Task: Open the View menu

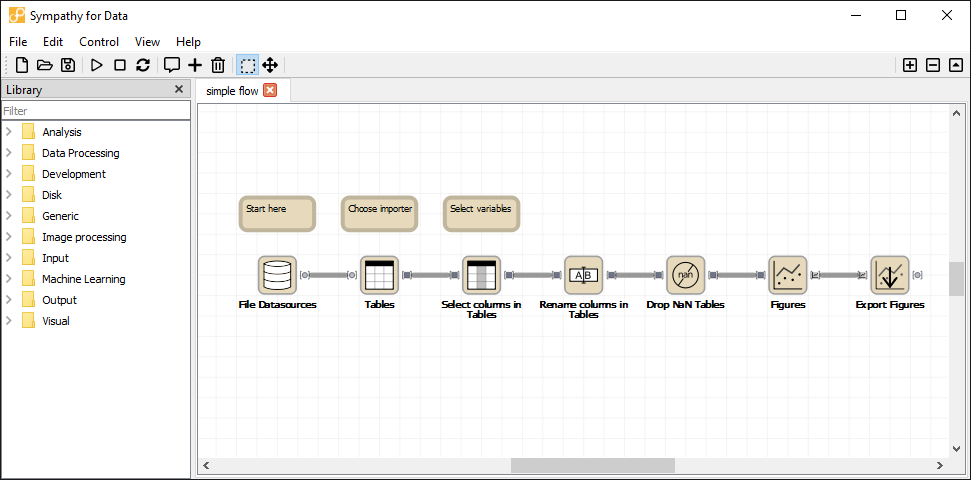Action: point(147,42)
